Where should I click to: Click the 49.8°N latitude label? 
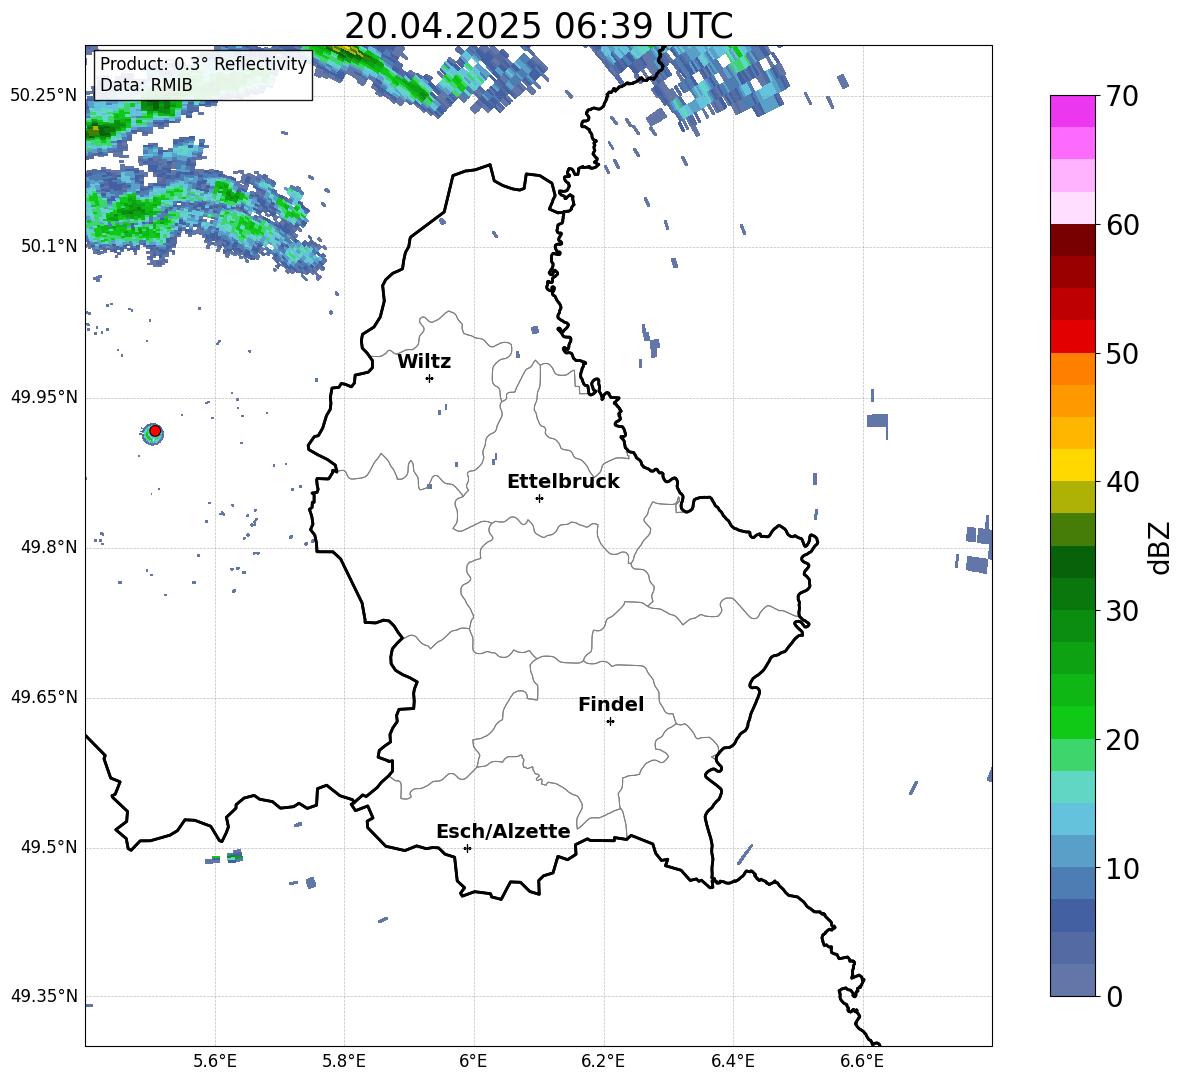tap(49, 547)
